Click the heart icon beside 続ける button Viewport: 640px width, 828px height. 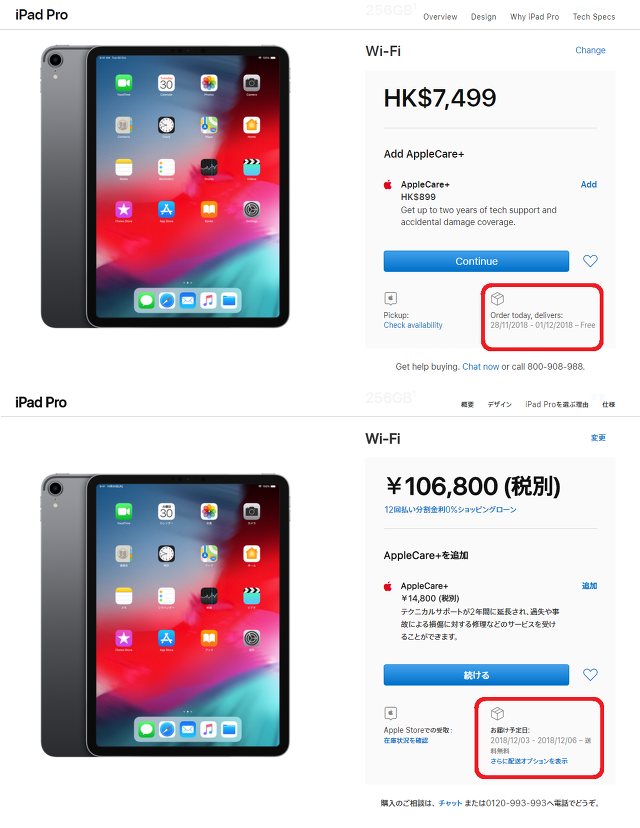point(590,674)
